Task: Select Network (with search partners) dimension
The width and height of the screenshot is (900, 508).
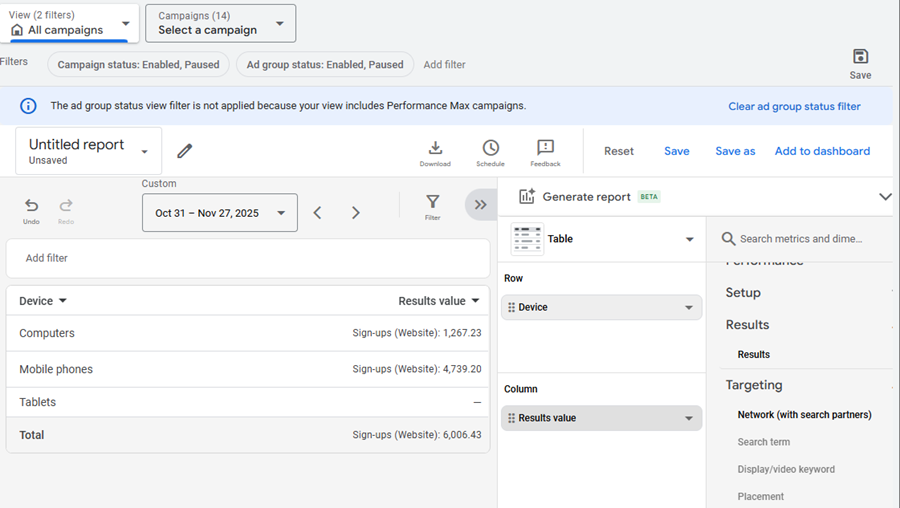Action: click(804, 415)
